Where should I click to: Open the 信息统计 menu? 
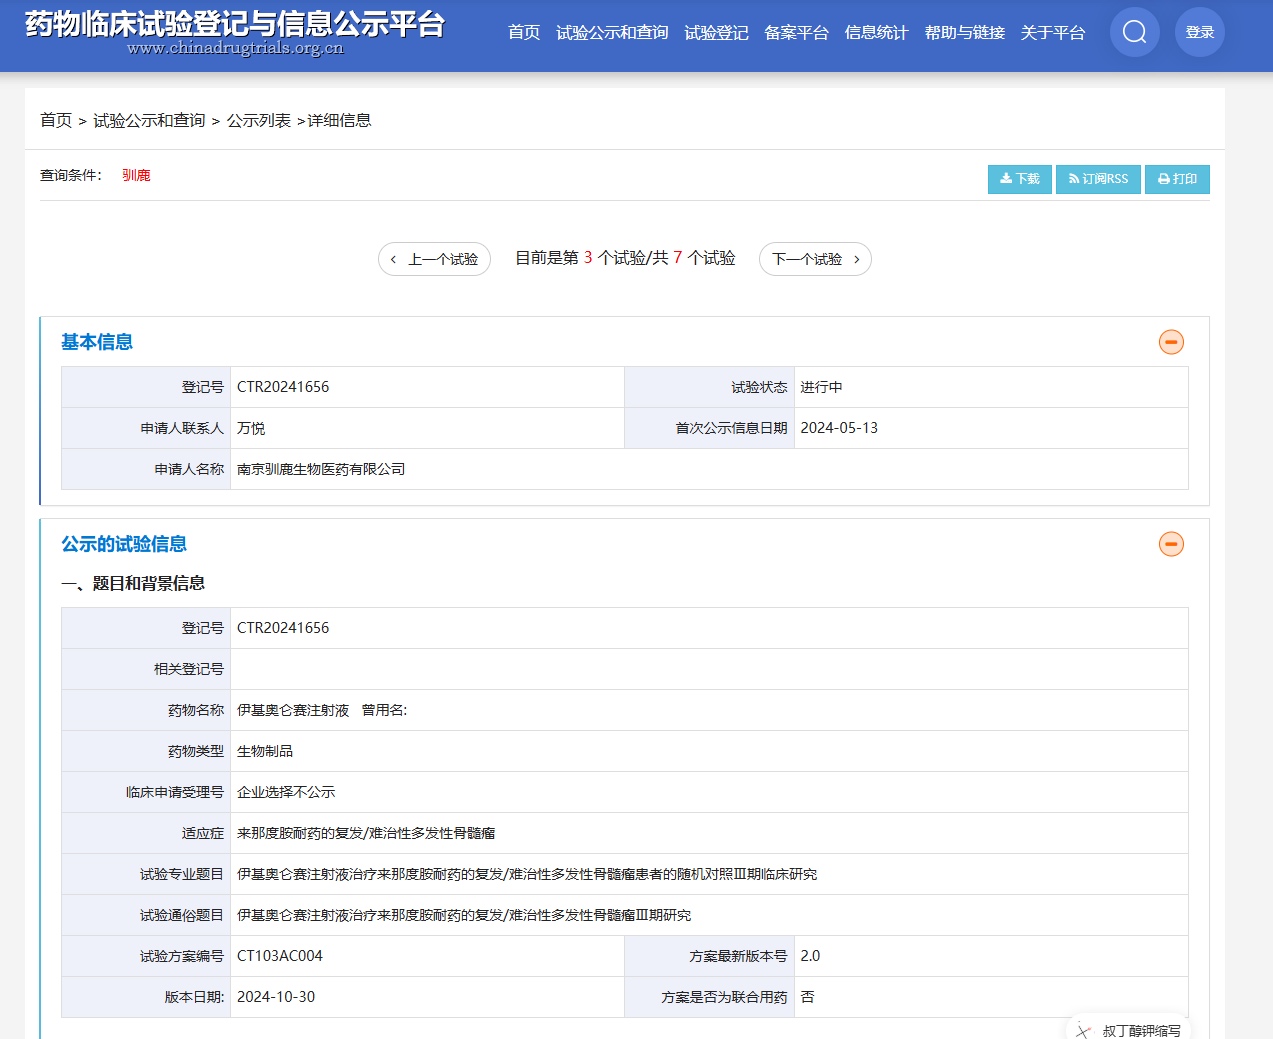click(876, 33)
